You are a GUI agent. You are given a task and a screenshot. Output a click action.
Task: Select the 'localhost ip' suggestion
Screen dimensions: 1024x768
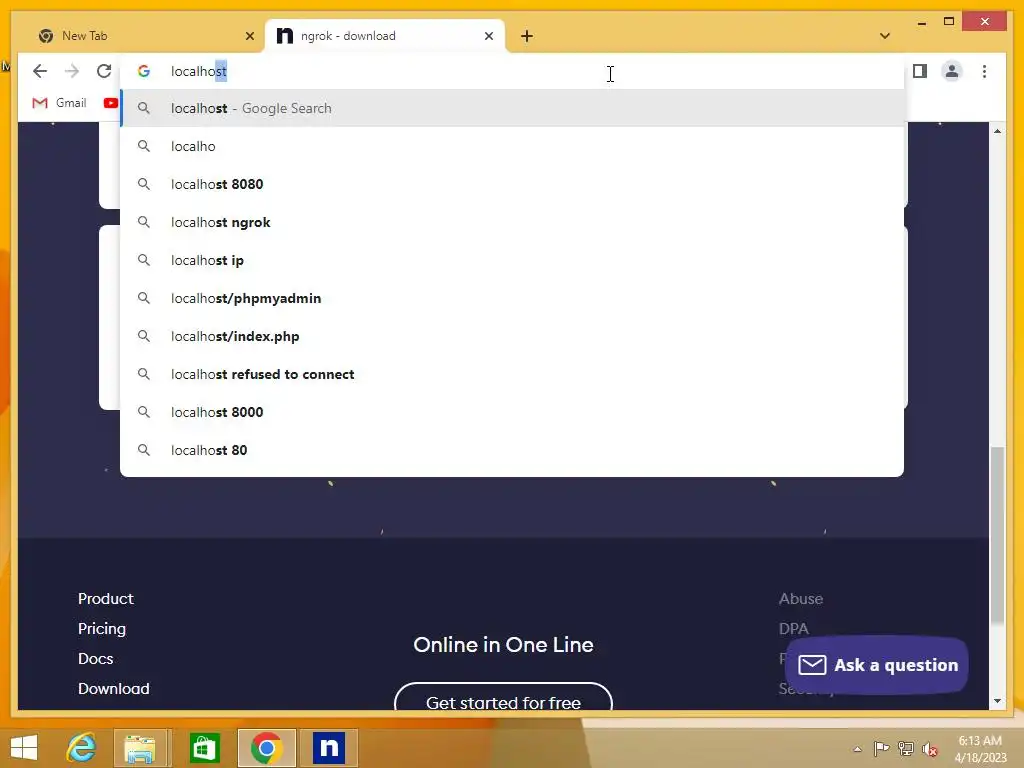[512, 260]
